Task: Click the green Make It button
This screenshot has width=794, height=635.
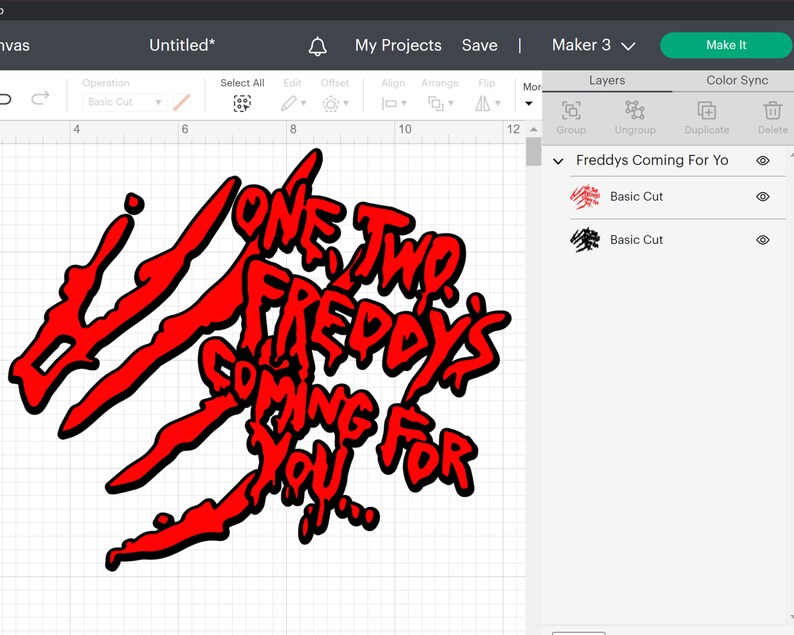Action: click(726, 45)
